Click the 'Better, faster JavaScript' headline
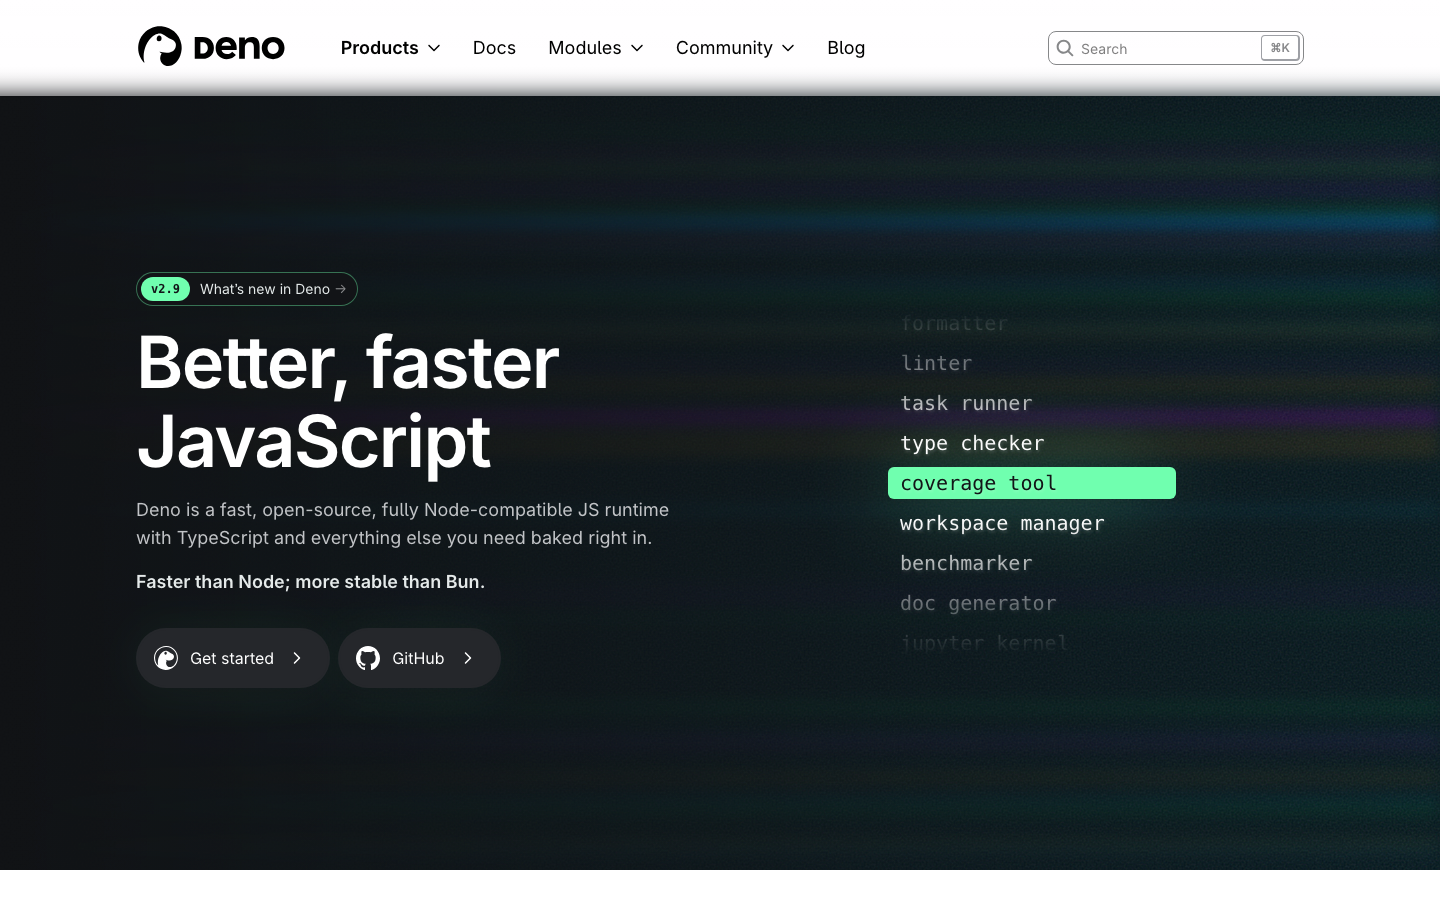Viewport: 1440px width, 900px height. click(348, 401)
